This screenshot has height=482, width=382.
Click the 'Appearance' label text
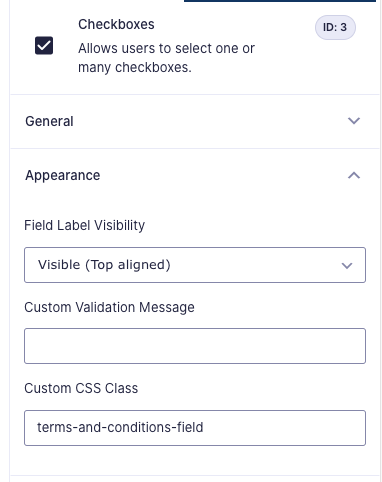tap(63, 176)
